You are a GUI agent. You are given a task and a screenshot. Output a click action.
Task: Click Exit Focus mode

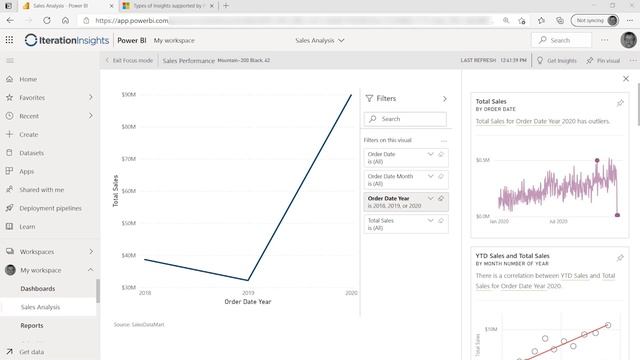point(129,60)
